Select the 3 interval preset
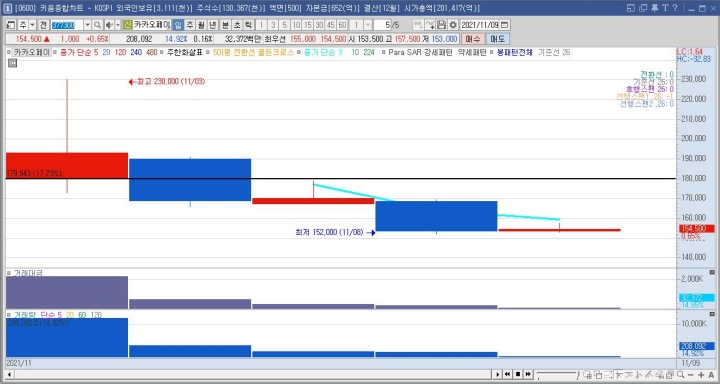The image size is (720, 384). pos(273,25)
